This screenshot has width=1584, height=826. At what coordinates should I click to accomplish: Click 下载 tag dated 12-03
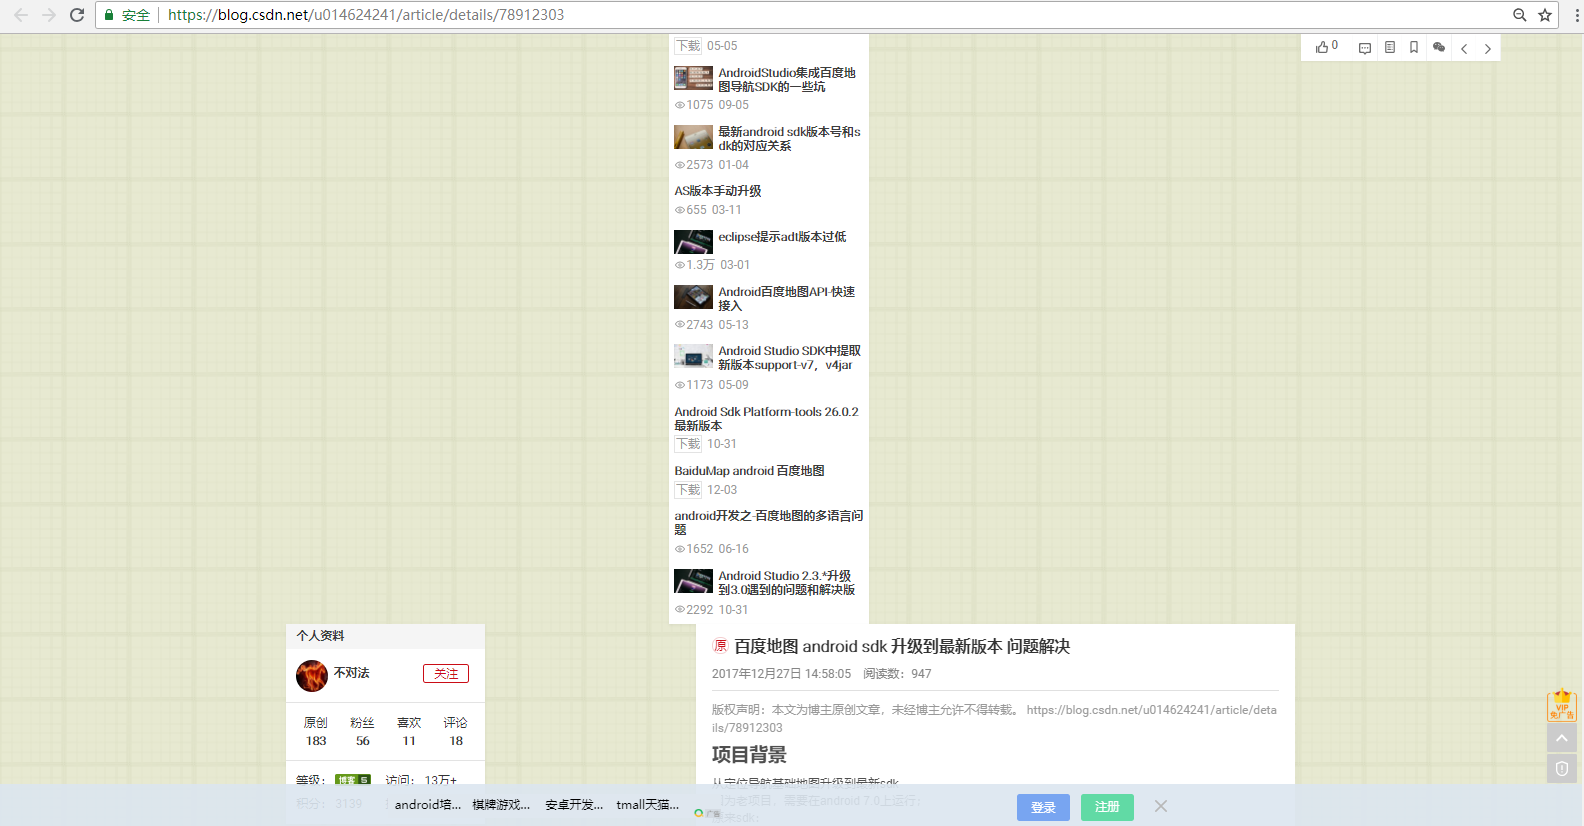pos(688,490)
